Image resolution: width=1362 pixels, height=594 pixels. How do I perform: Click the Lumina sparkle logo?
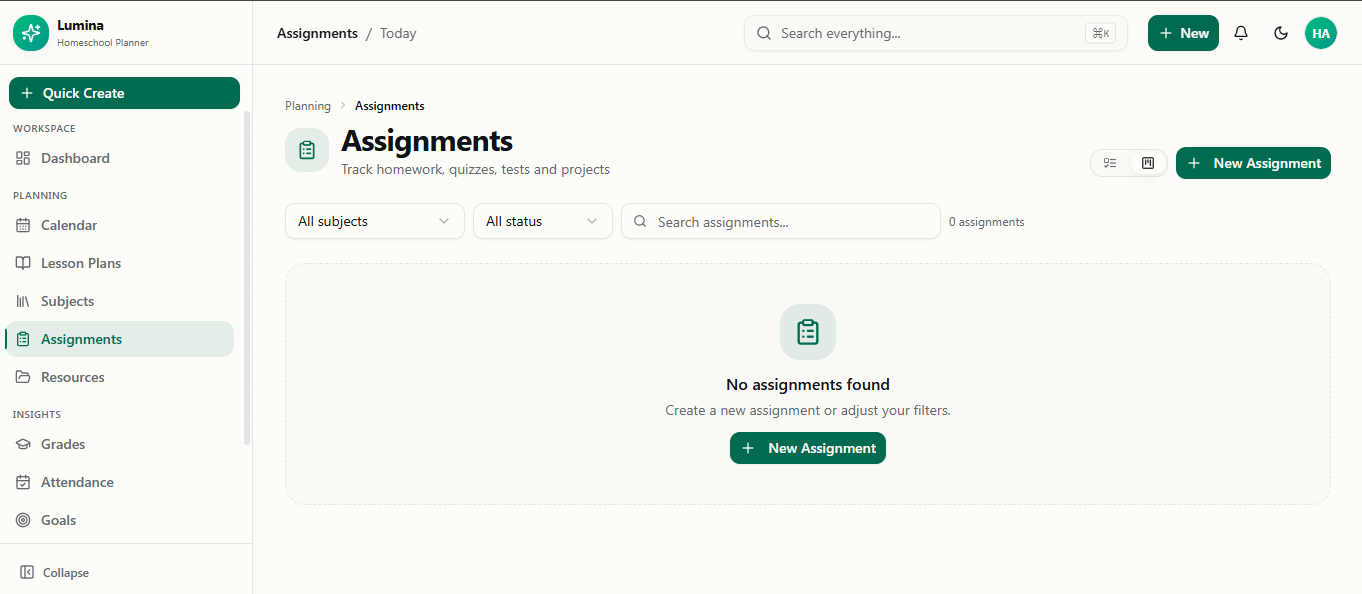(31, 33)
